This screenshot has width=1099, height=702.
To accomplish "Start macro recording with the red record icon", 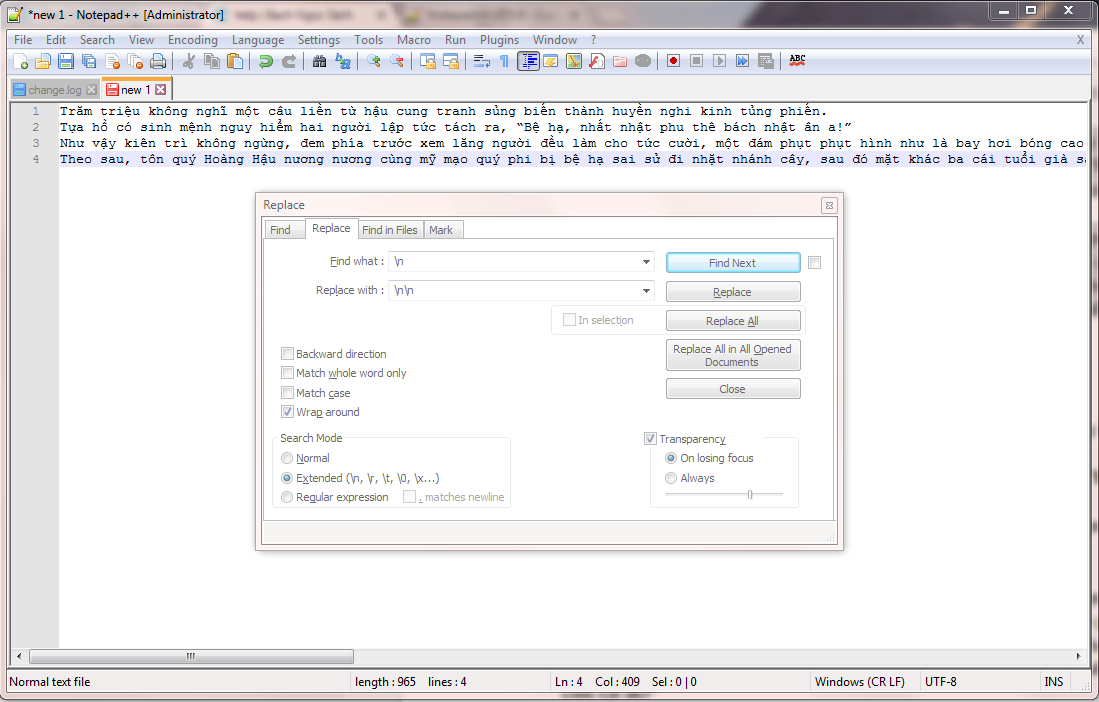I will click(x=673, y=61).
